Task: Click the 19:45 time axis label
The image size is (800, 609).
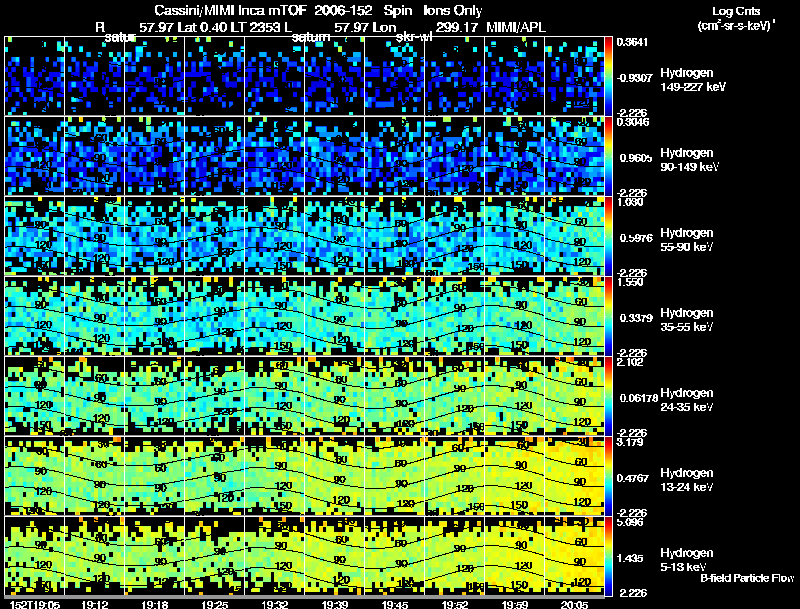Action: 395,604
